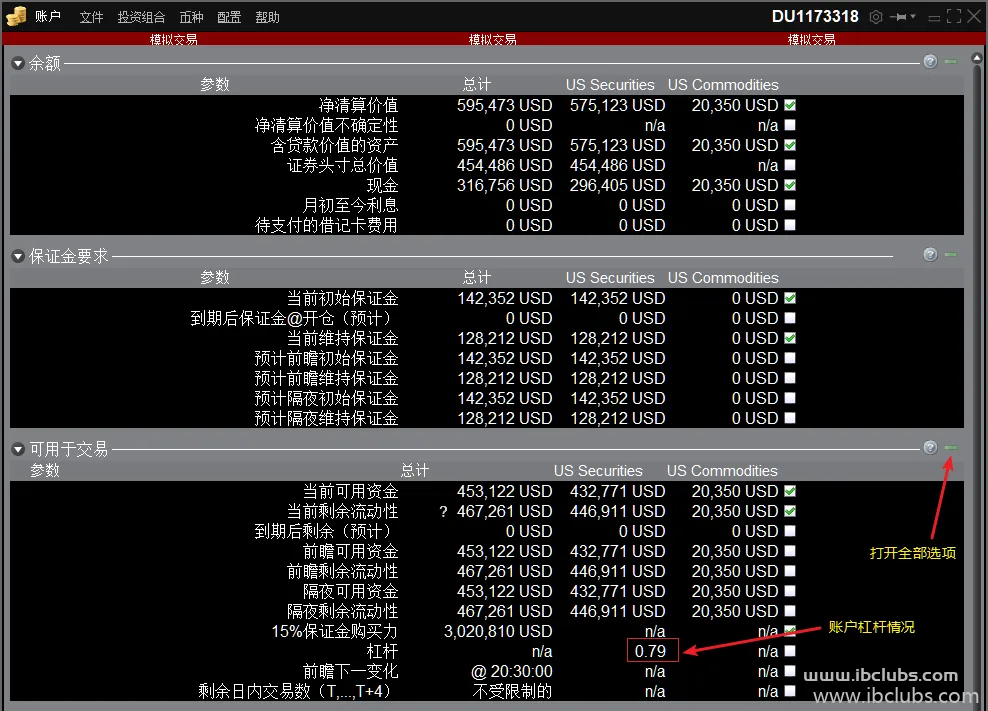
Task: Open help icon for 余额 section
Action: (930, 62)
